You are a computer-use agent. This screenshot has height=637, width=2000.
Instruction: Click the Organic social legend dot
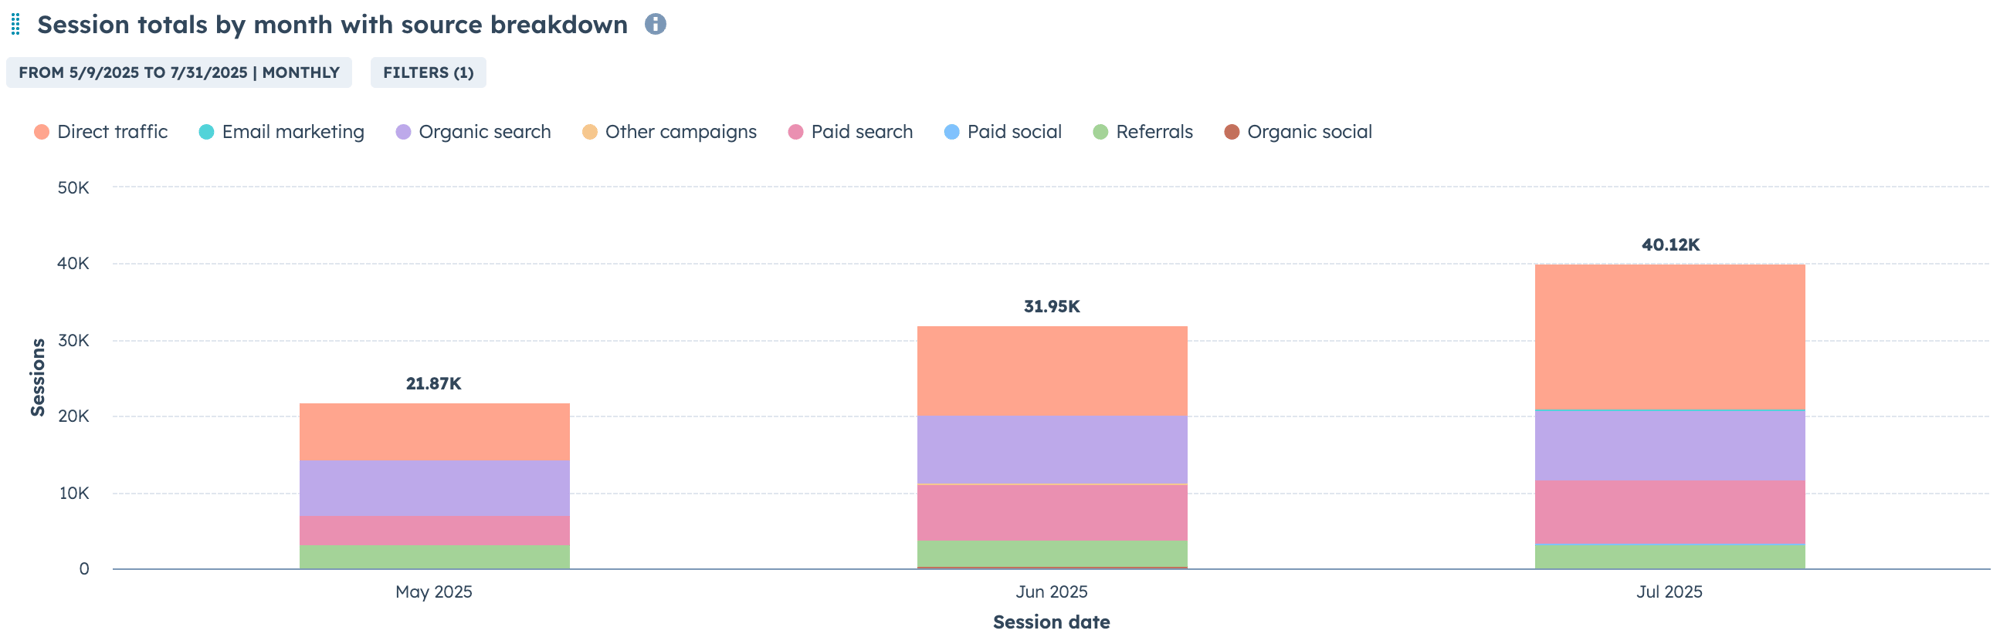[1232, 132]
